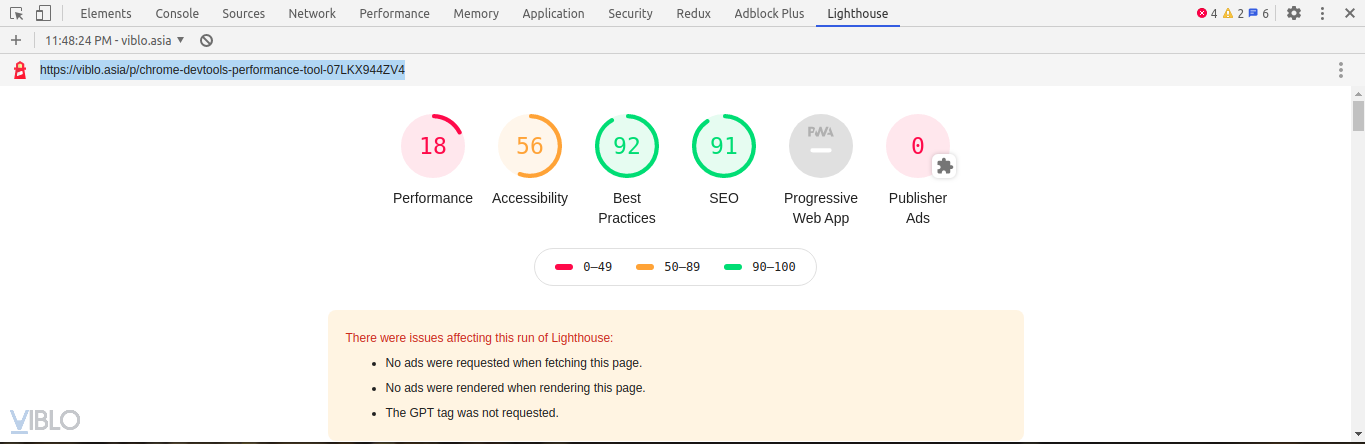Switch to the Console tab
This screenshot has height=444, width=1365.
click(177, 14)
